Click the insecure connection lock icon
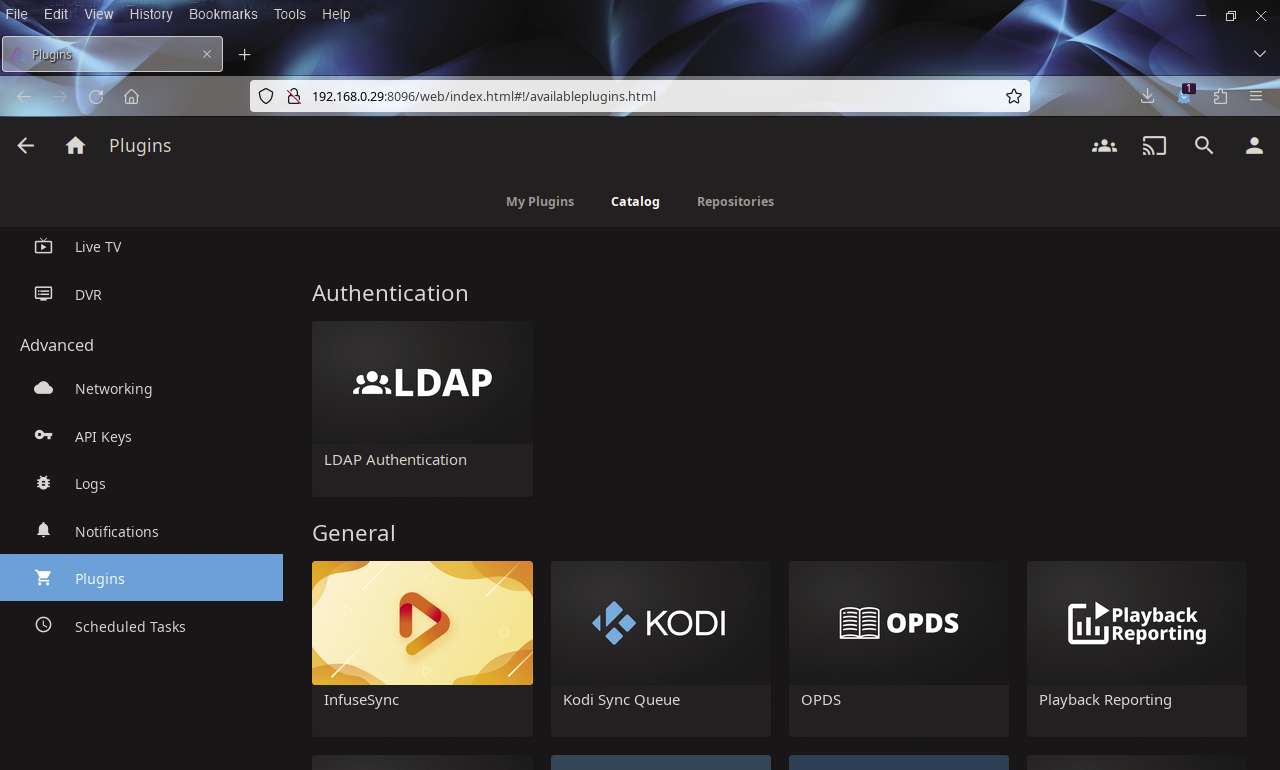 [x=293, y=96]
